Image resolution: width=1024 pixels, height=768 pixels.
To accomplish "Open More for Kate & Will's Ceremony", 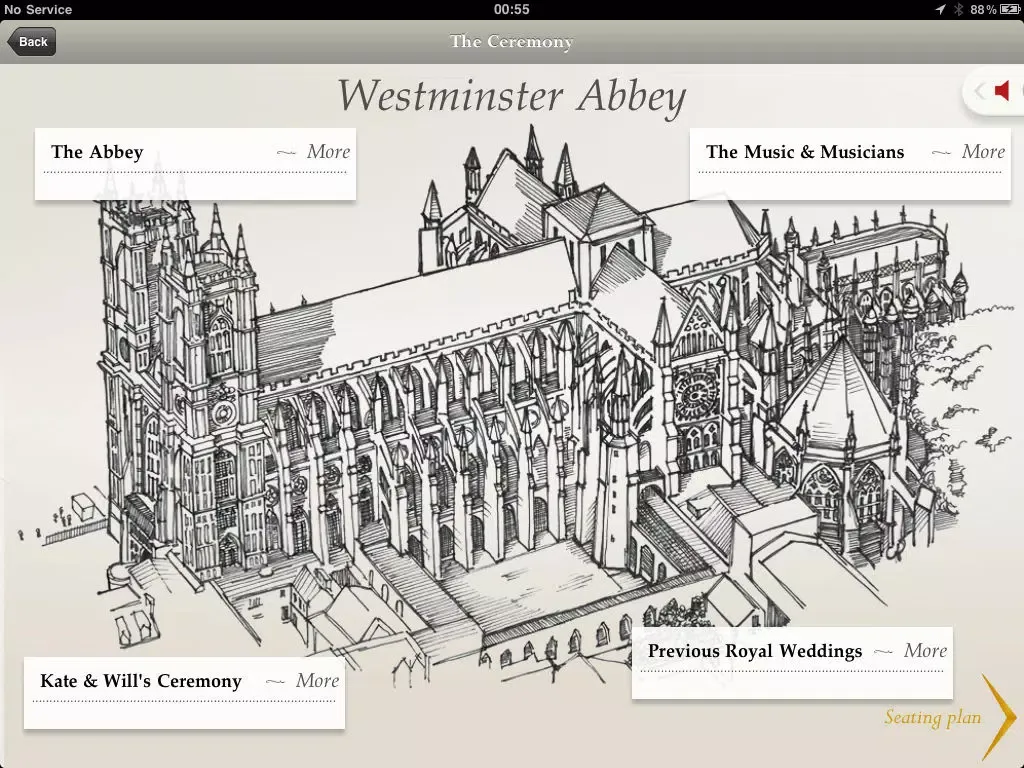I will pos(317,680).
